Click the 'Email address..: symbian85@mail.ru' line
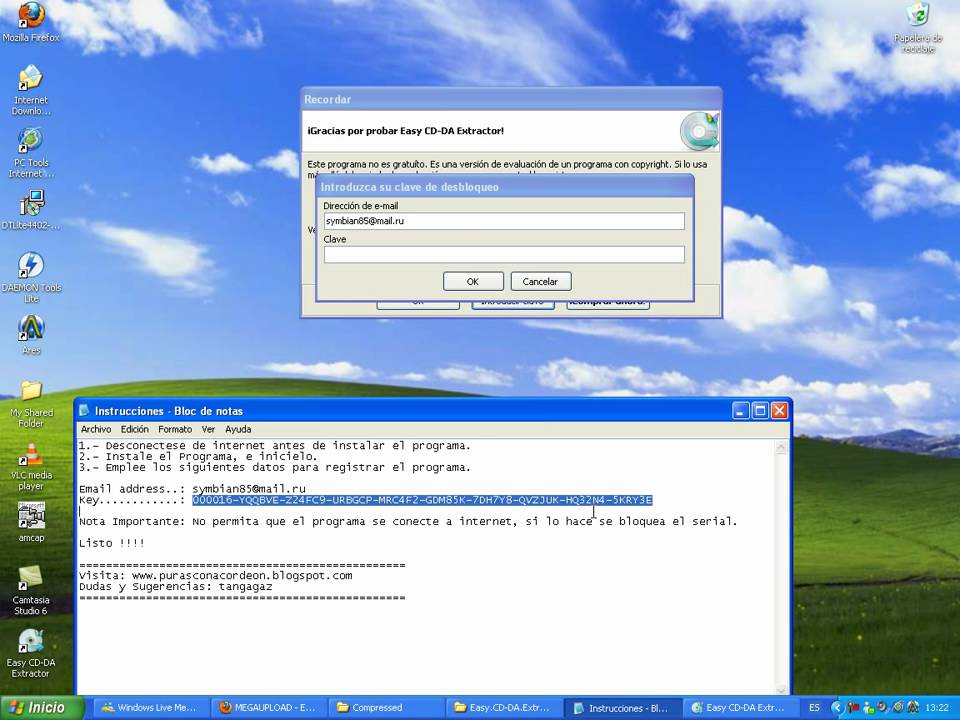 [x=192, y=489]
